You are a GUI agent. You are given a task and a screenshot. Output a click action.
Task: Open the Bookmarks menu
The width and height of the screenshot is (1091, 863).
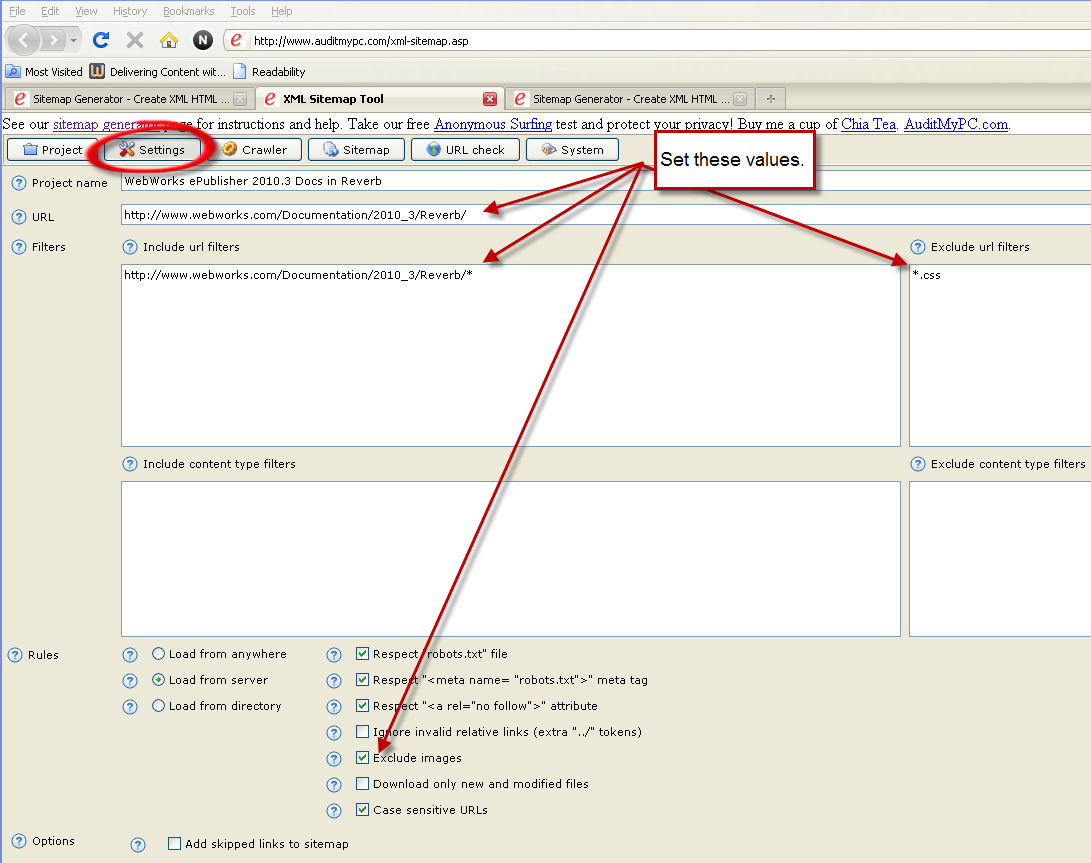pos(188,11)
